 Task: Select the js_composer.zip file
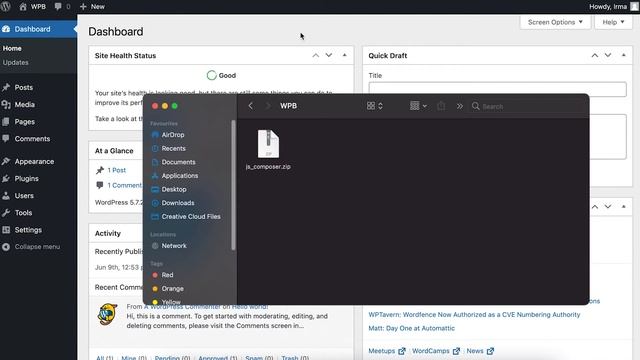[268, 149]
